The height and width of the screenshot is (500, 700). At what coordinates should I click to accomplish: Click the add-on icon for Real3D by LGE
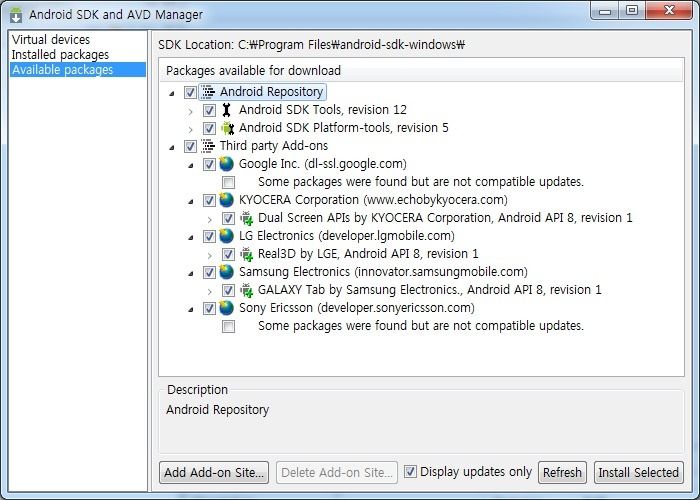[246, 254]
